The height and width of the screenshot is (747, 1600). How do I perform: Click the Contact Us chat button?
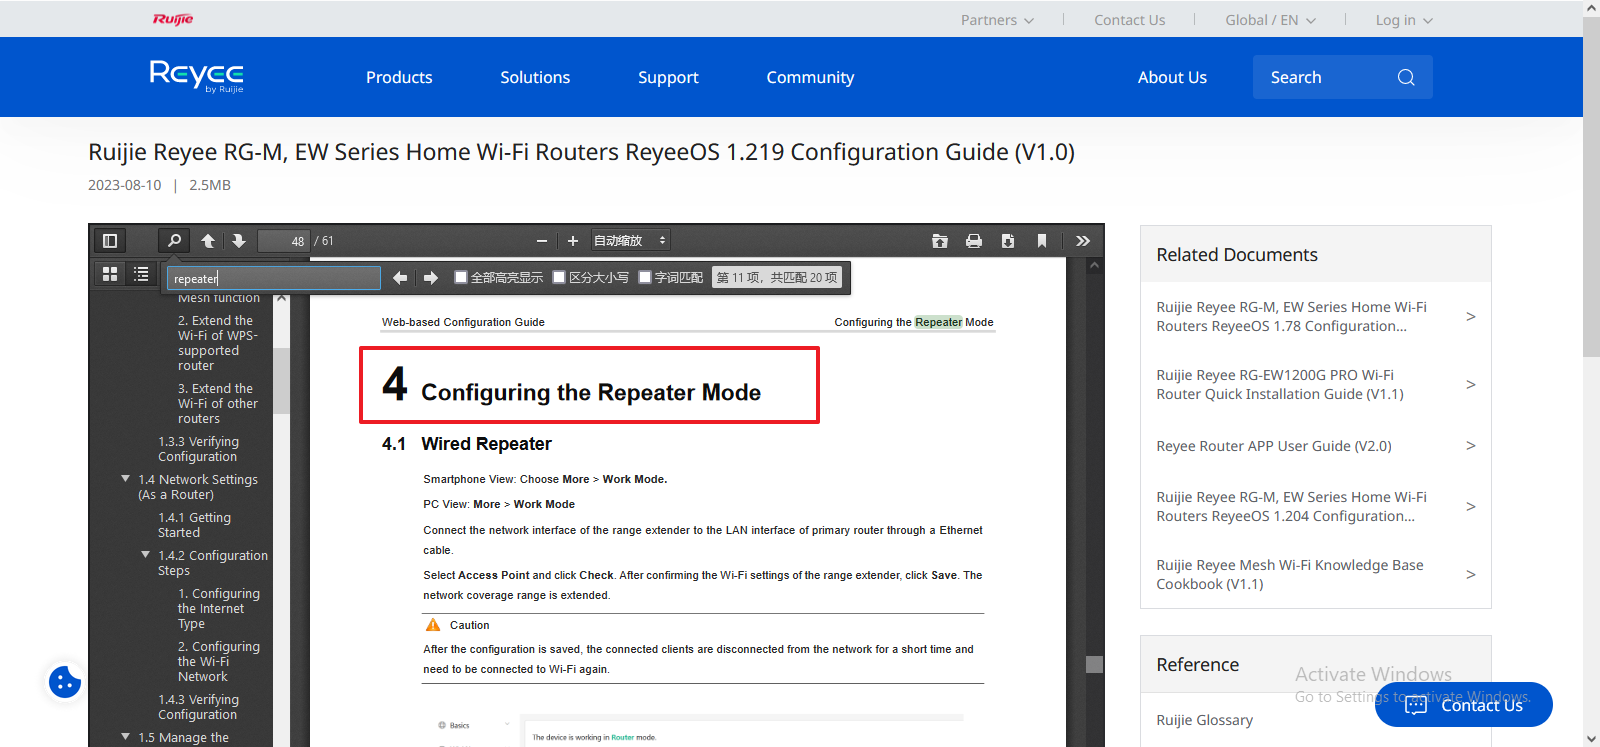pos(1464,705)
